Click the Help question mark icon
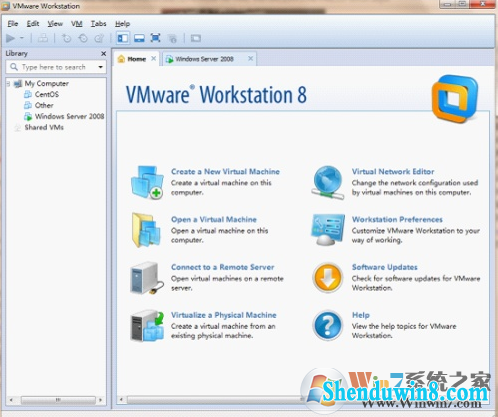This screenshot has height=417, width=498. tap(328, 325)
